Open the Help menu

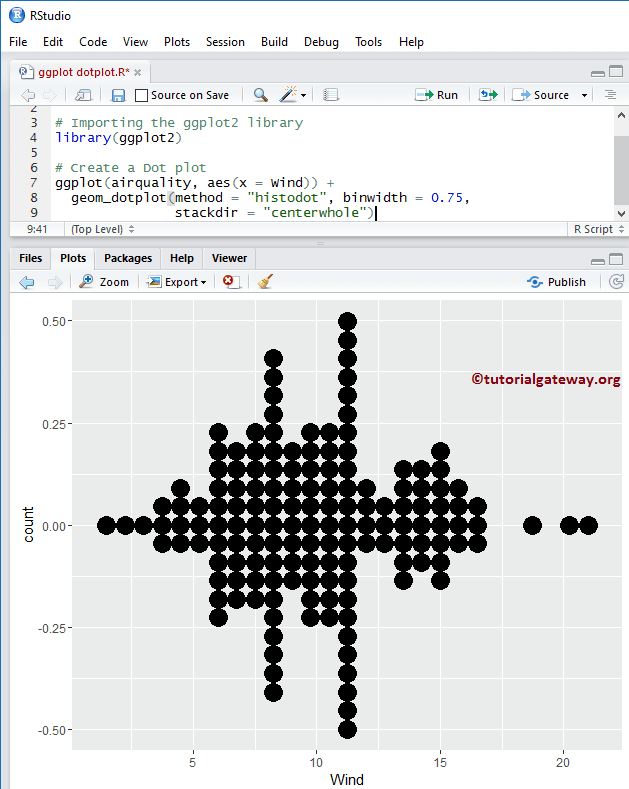[411, 42]
